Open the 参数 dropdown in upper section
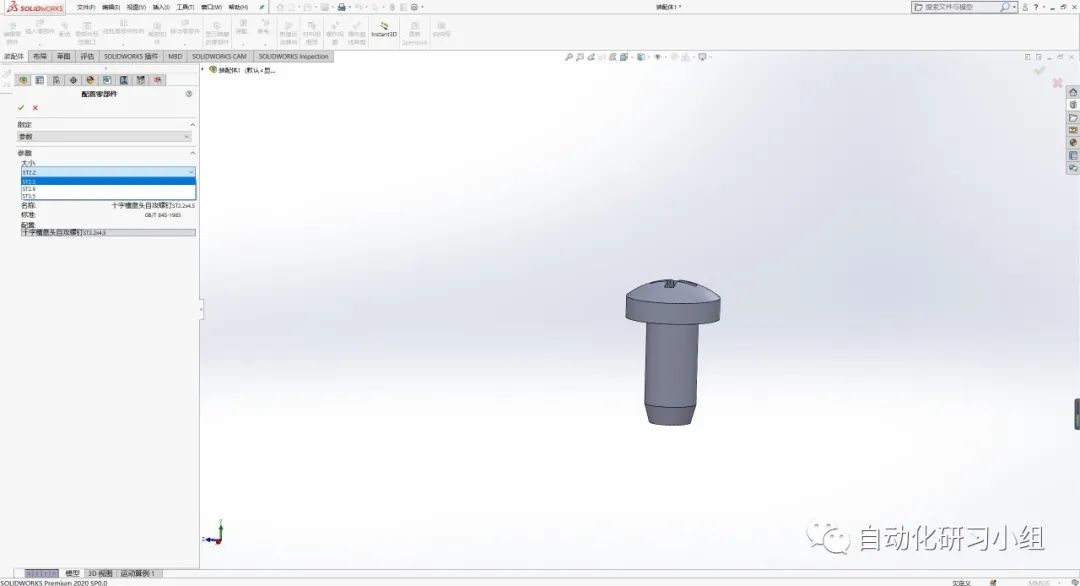 pyautogui.click(x=104, y=136)
